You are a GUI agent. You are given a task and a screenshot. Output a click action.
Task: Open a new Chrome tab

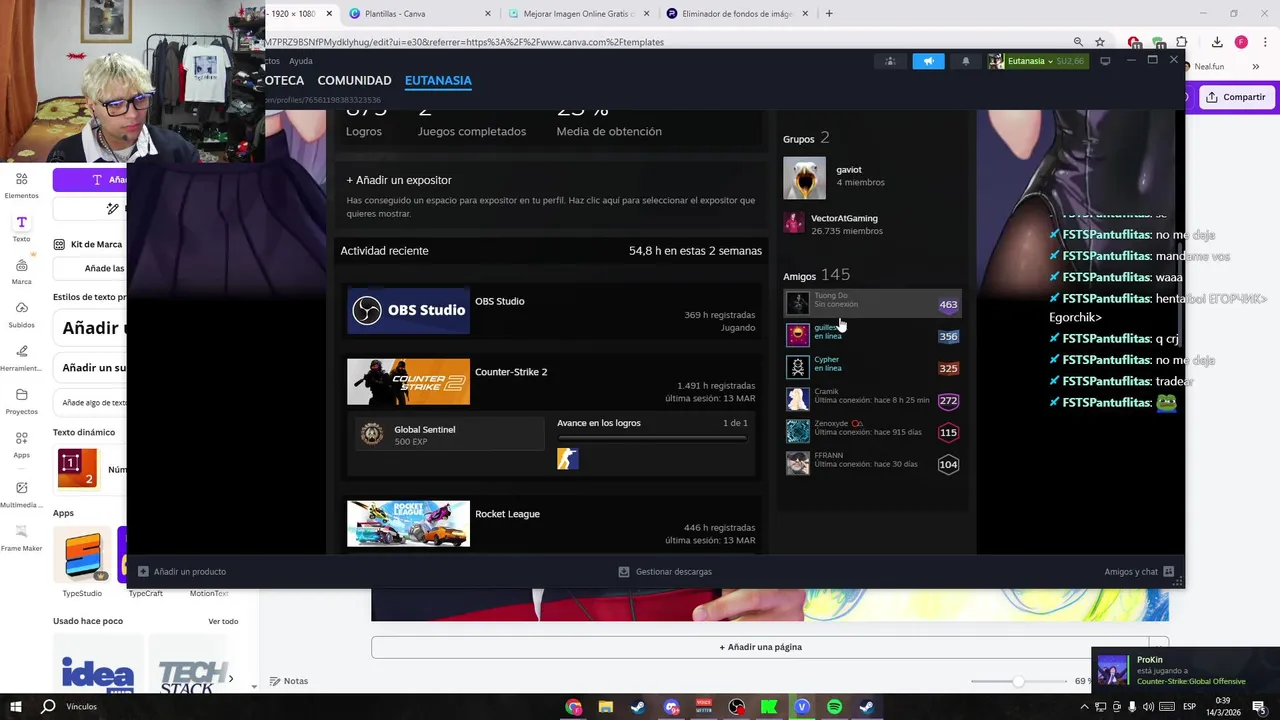(829, 14)
